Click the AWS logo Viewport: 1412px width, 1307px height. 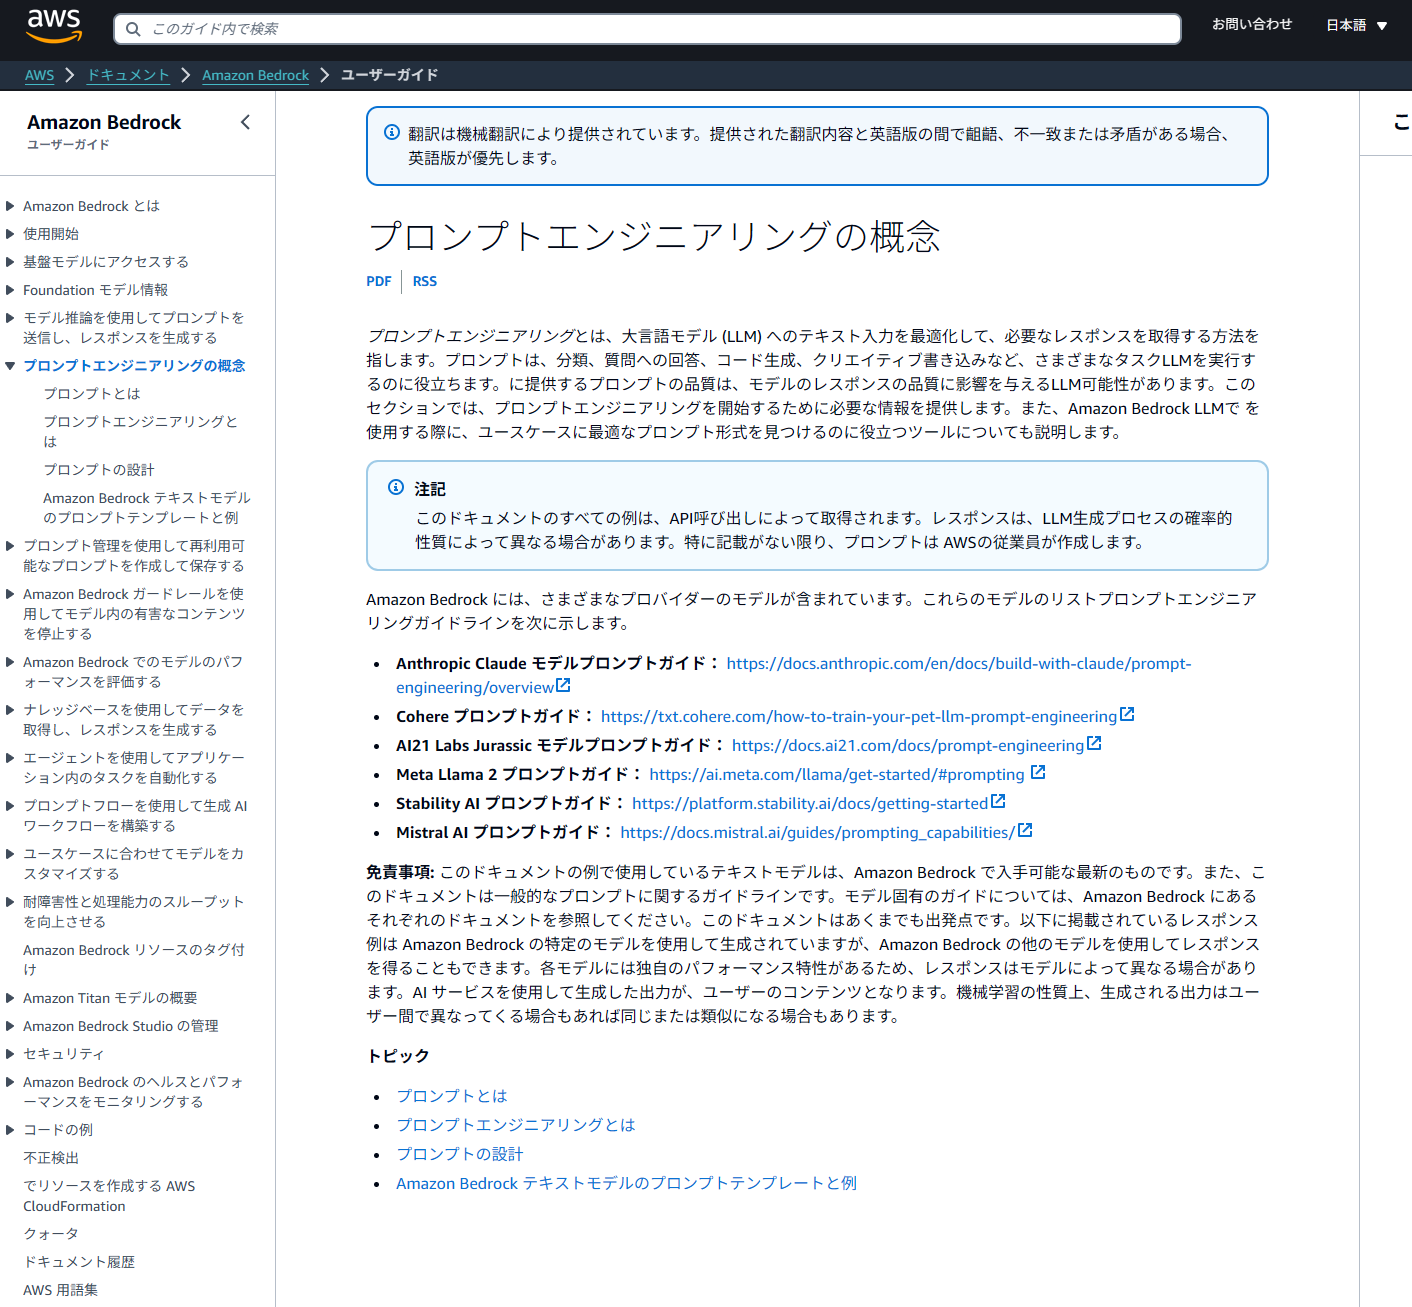pyautogui.click(x=54, y=26)
